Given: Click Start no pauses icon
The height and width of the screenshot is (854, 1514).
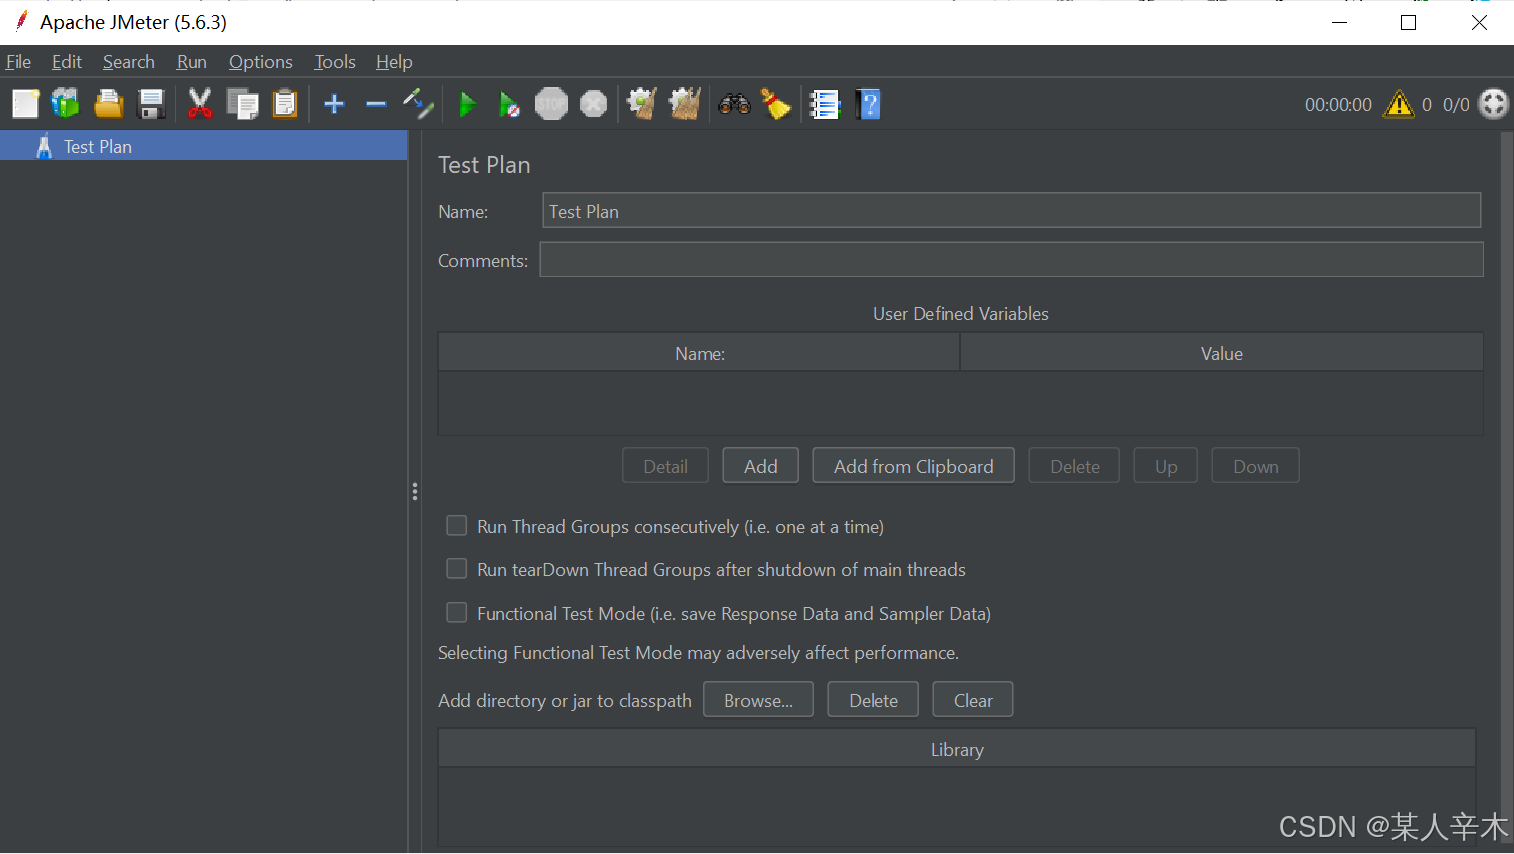Looking at the screenshot, I should [509, 104].
